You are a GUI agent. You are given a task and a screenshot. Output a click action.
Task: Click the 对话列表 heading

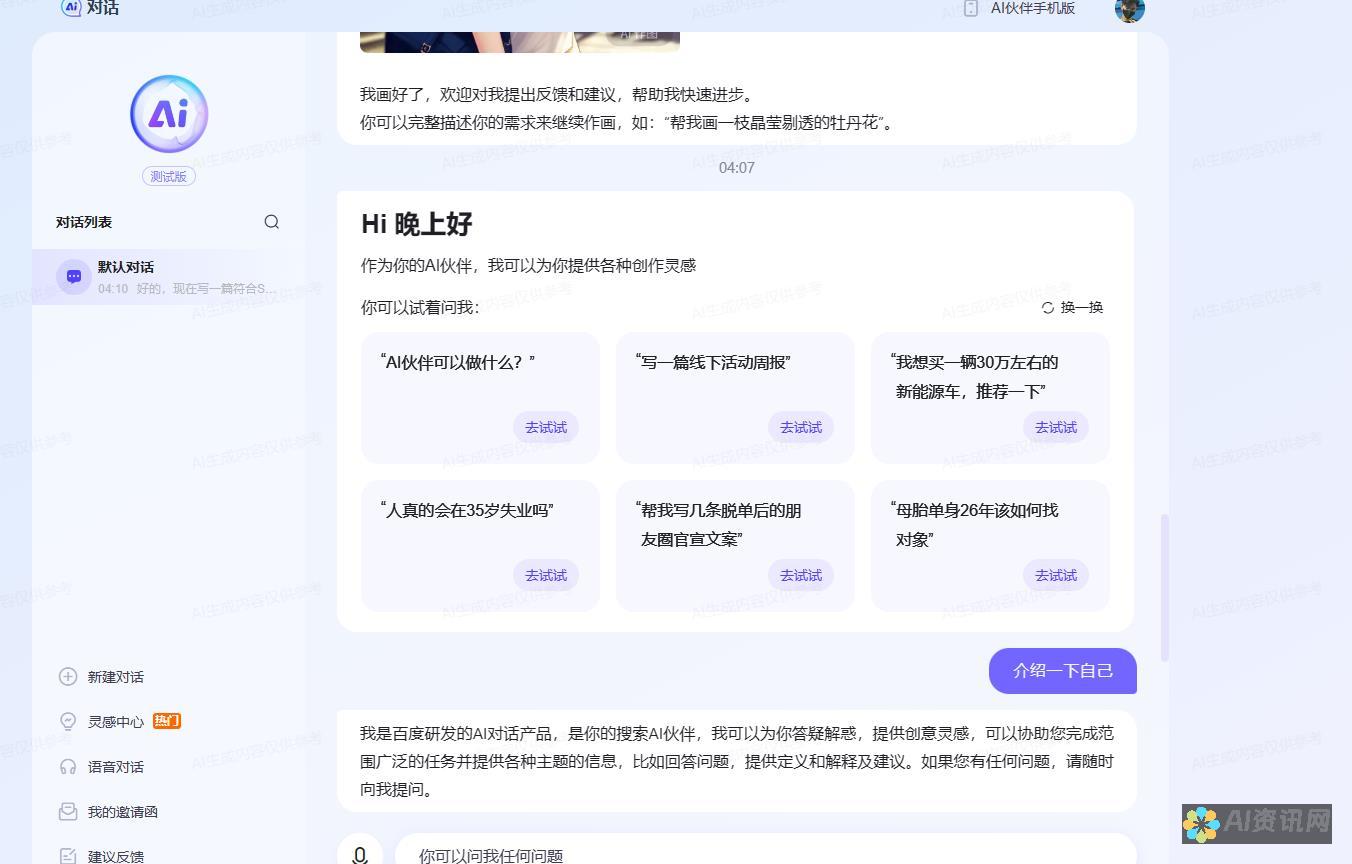(84, 222)
